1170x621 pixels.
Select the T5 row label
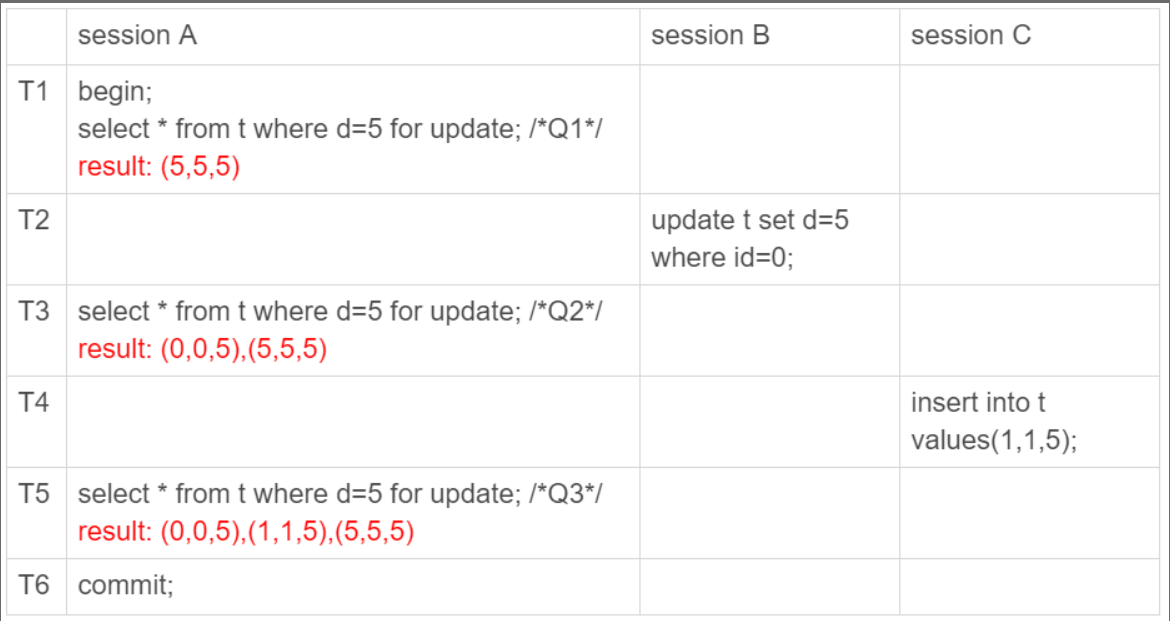point(35,494)
